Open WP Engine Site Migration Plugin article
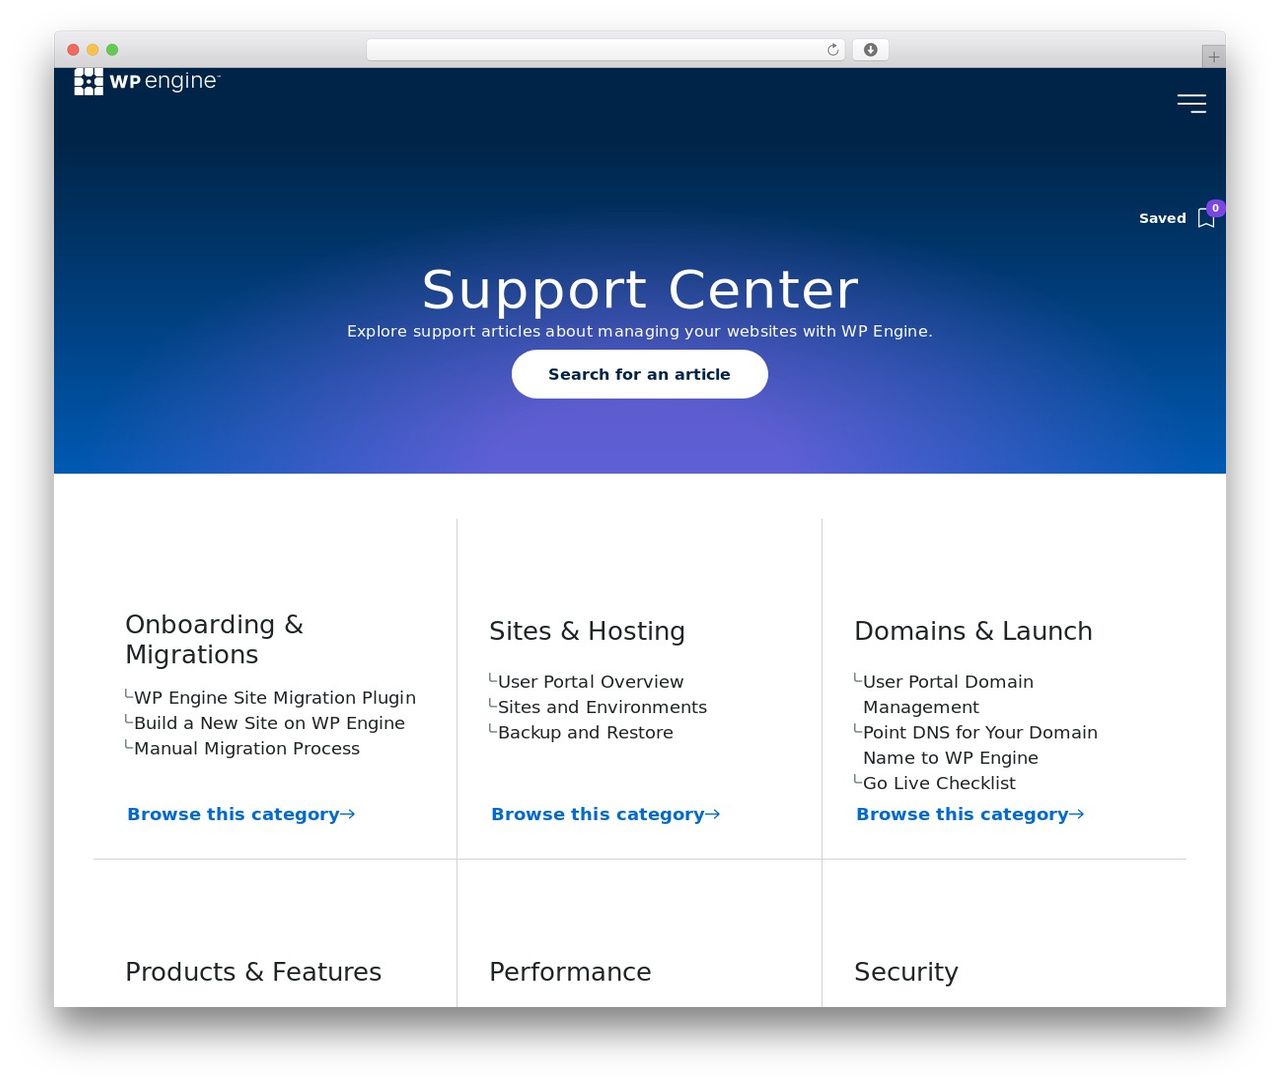 pos(275,698)
